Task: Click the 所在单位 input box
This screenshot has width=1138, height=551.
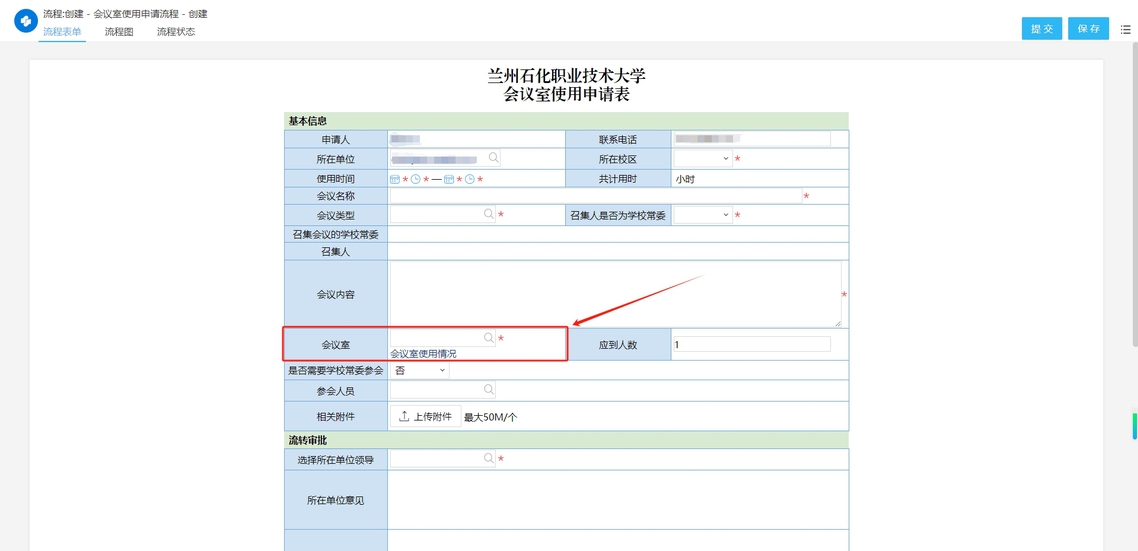Action: pyautogui.click(x=445, y=158)
